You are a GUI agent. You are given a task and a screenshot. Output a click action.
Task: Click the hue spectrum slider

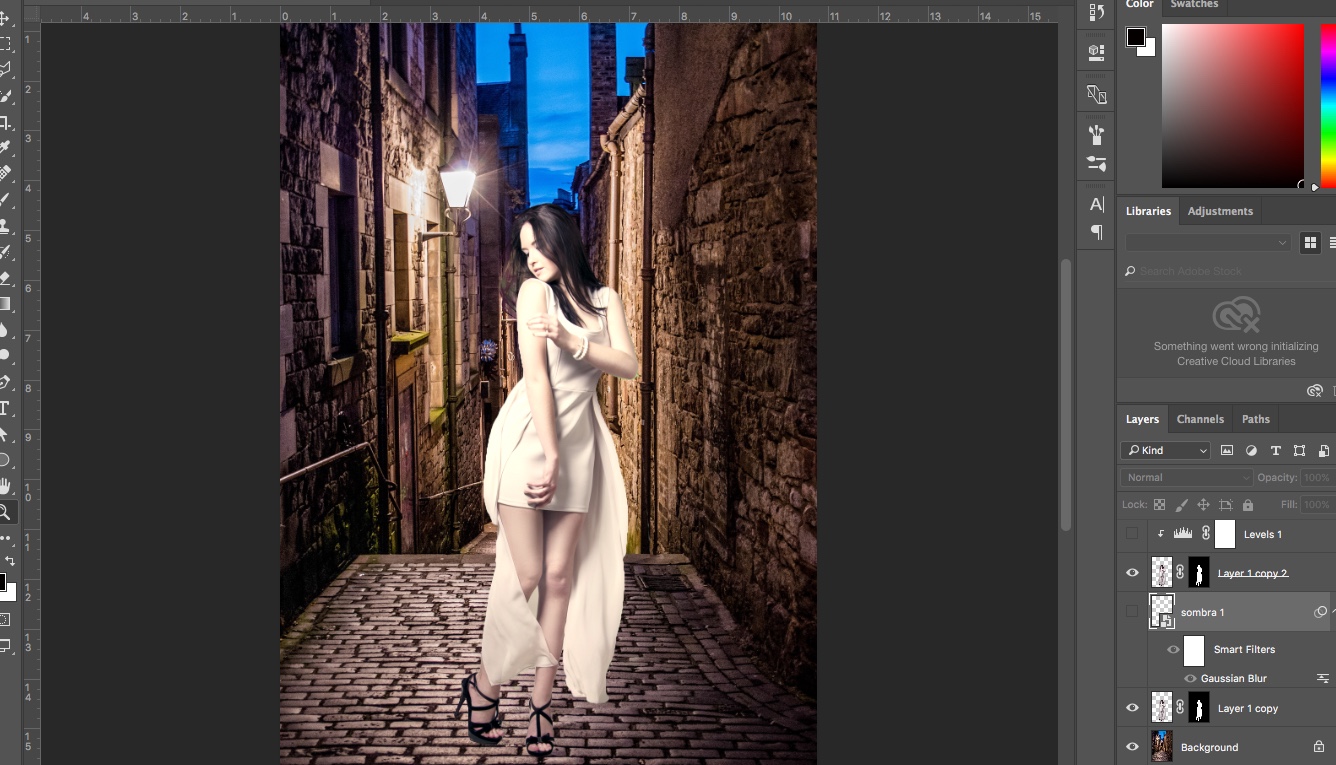tap(1328, 105)
